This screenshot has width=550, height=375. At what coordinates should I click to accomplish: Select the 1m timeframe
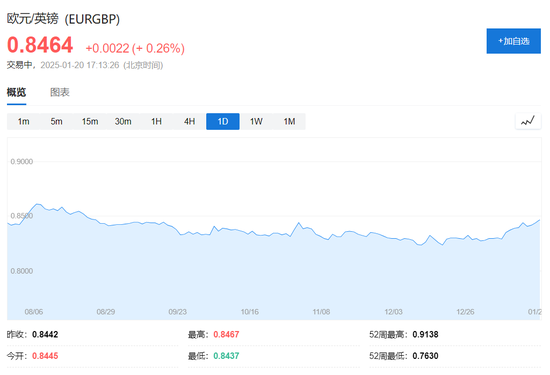pyautogui.click(x=24, y=121)
